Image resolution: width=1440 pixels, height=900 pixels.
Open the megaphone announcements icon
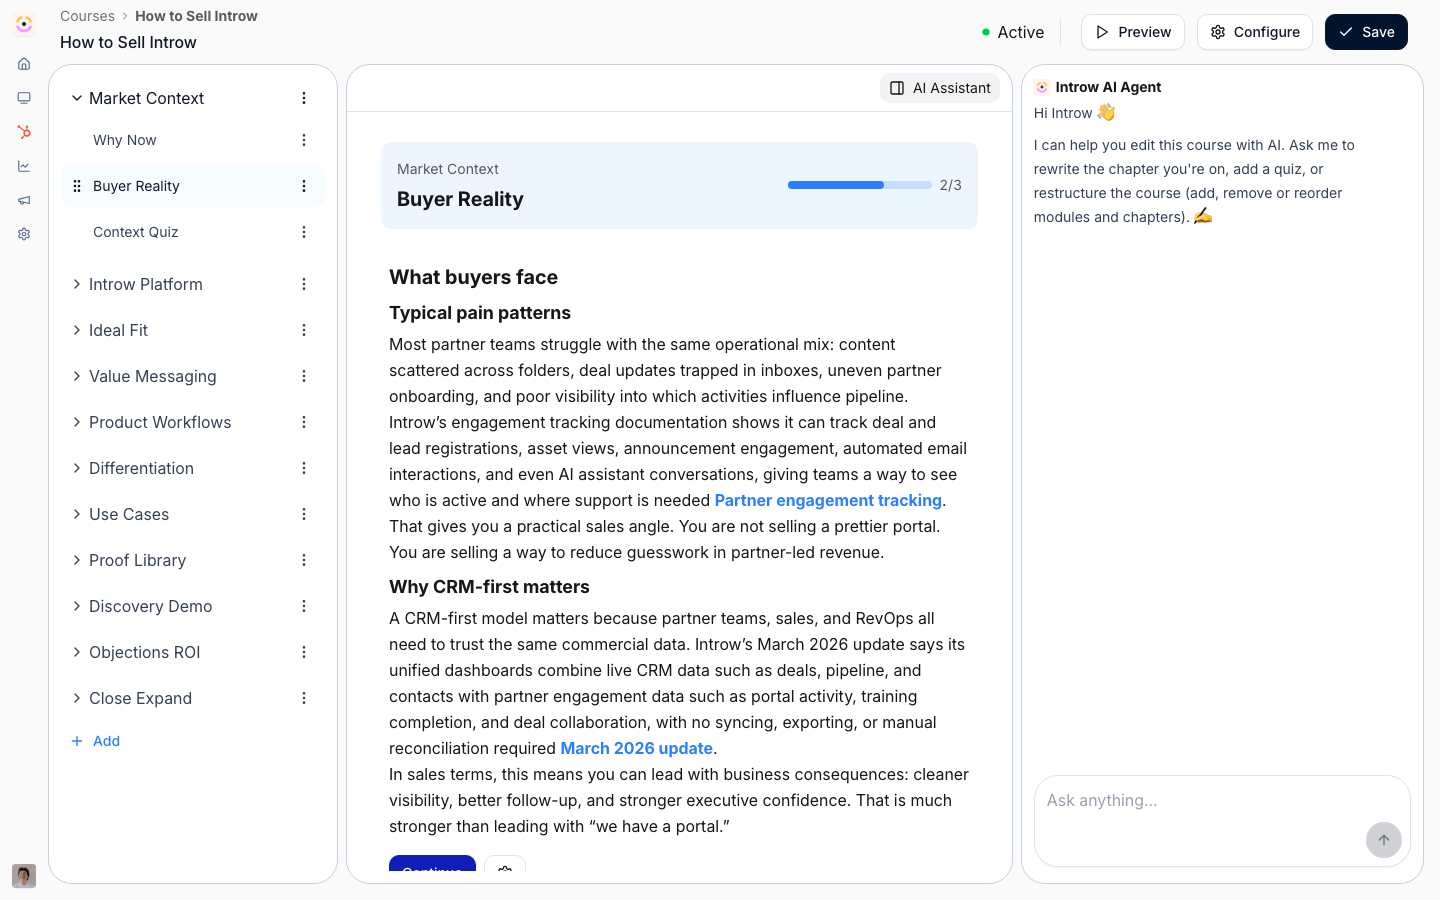tap(24, 200)
